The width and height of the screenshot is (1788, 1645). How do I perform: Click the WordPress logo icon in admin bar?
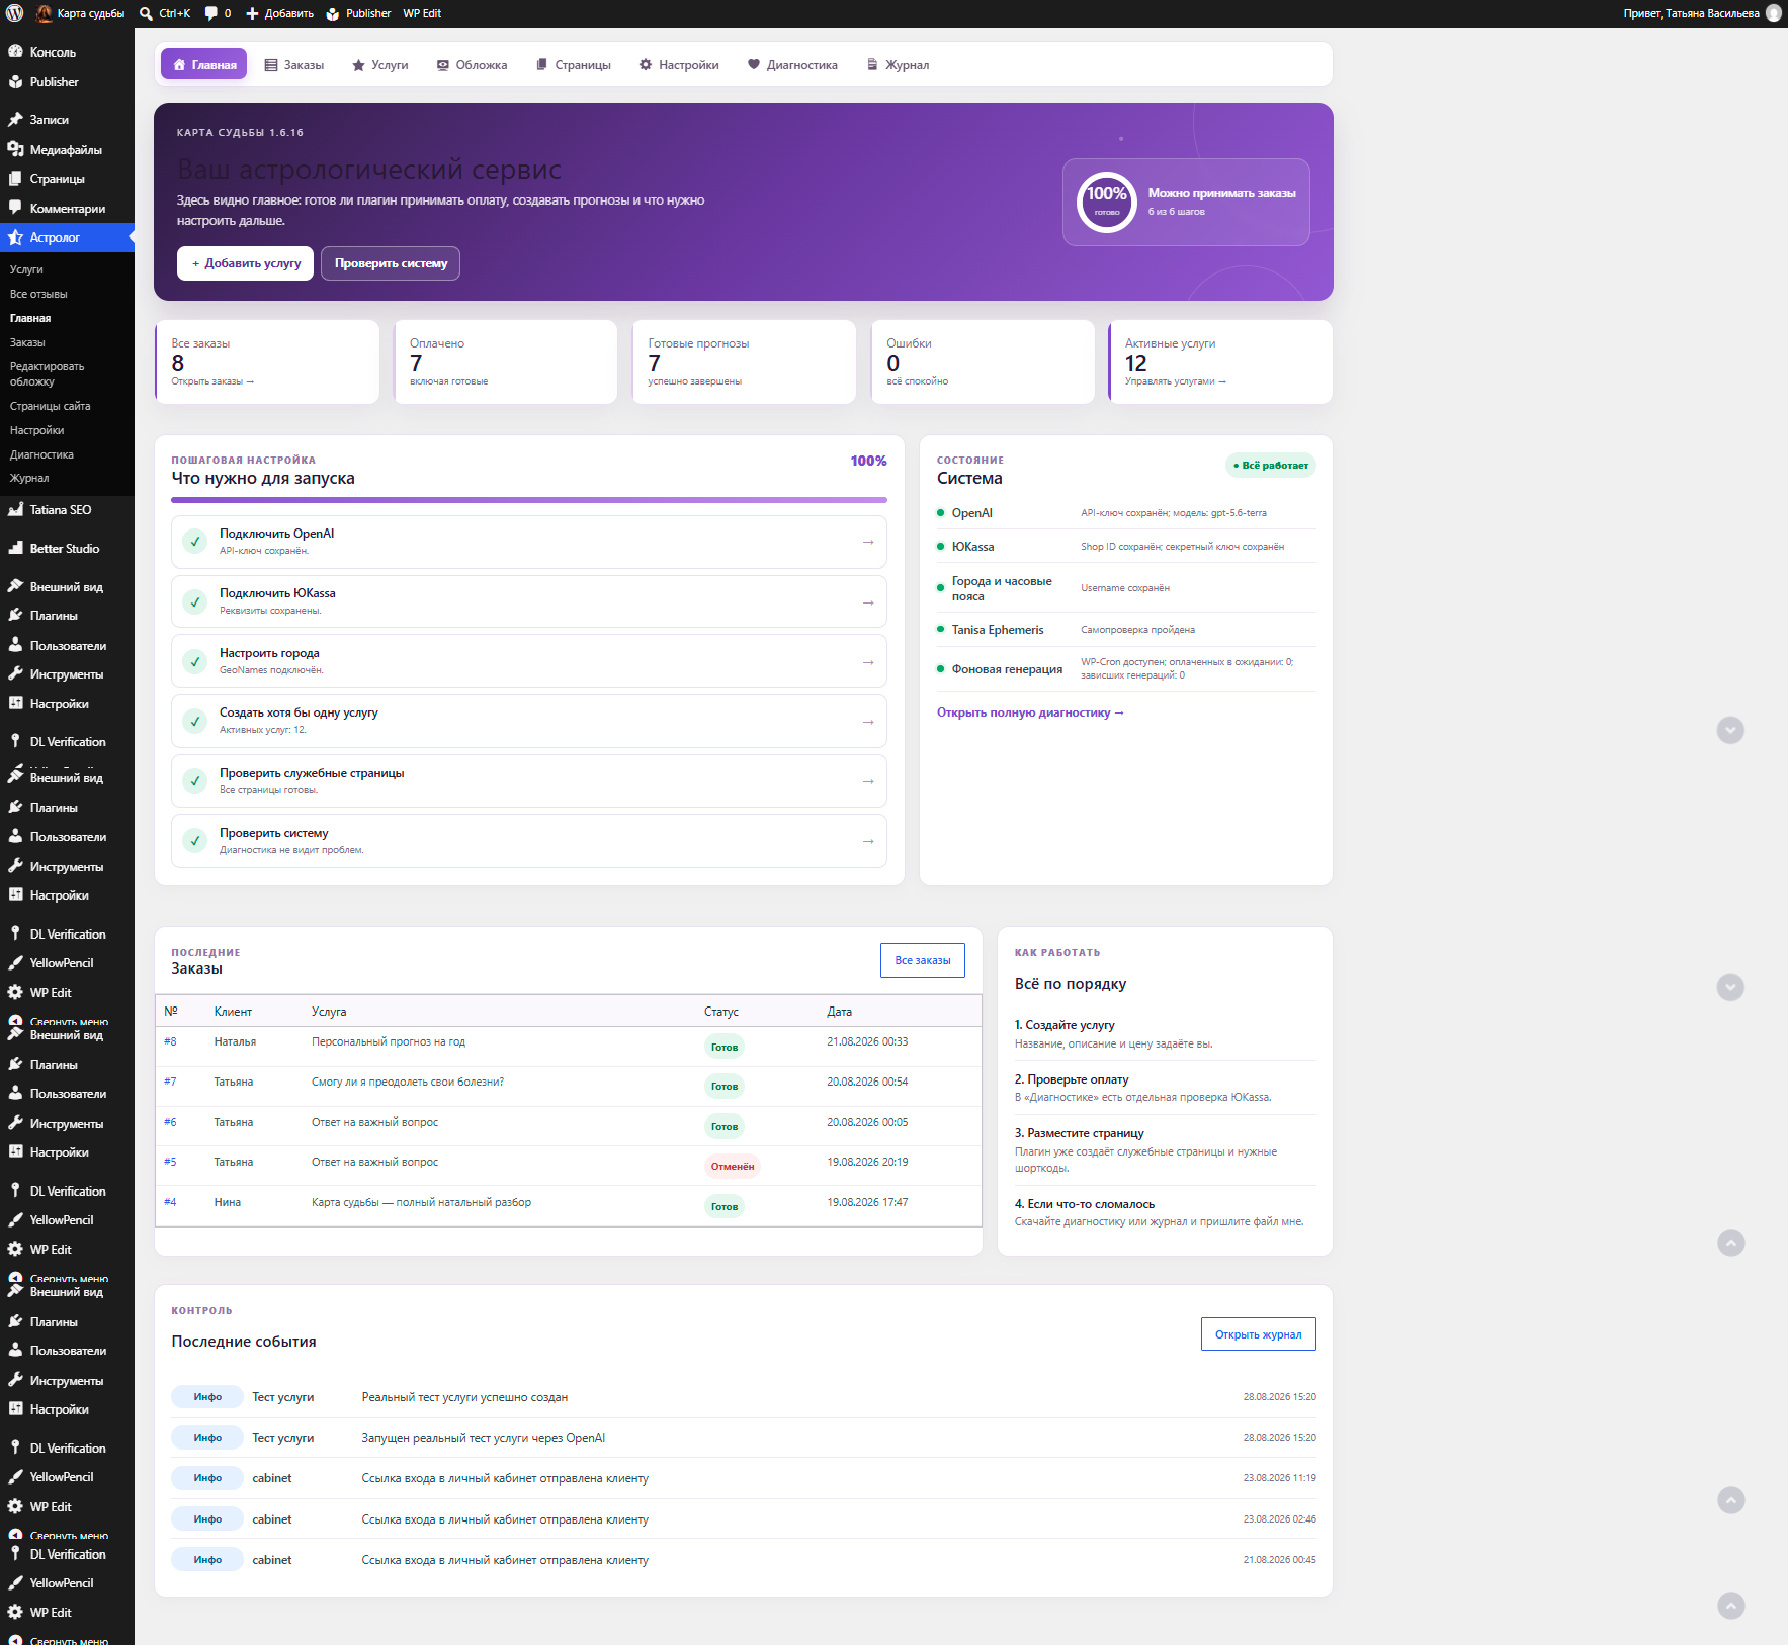click(x=14, y=13)
